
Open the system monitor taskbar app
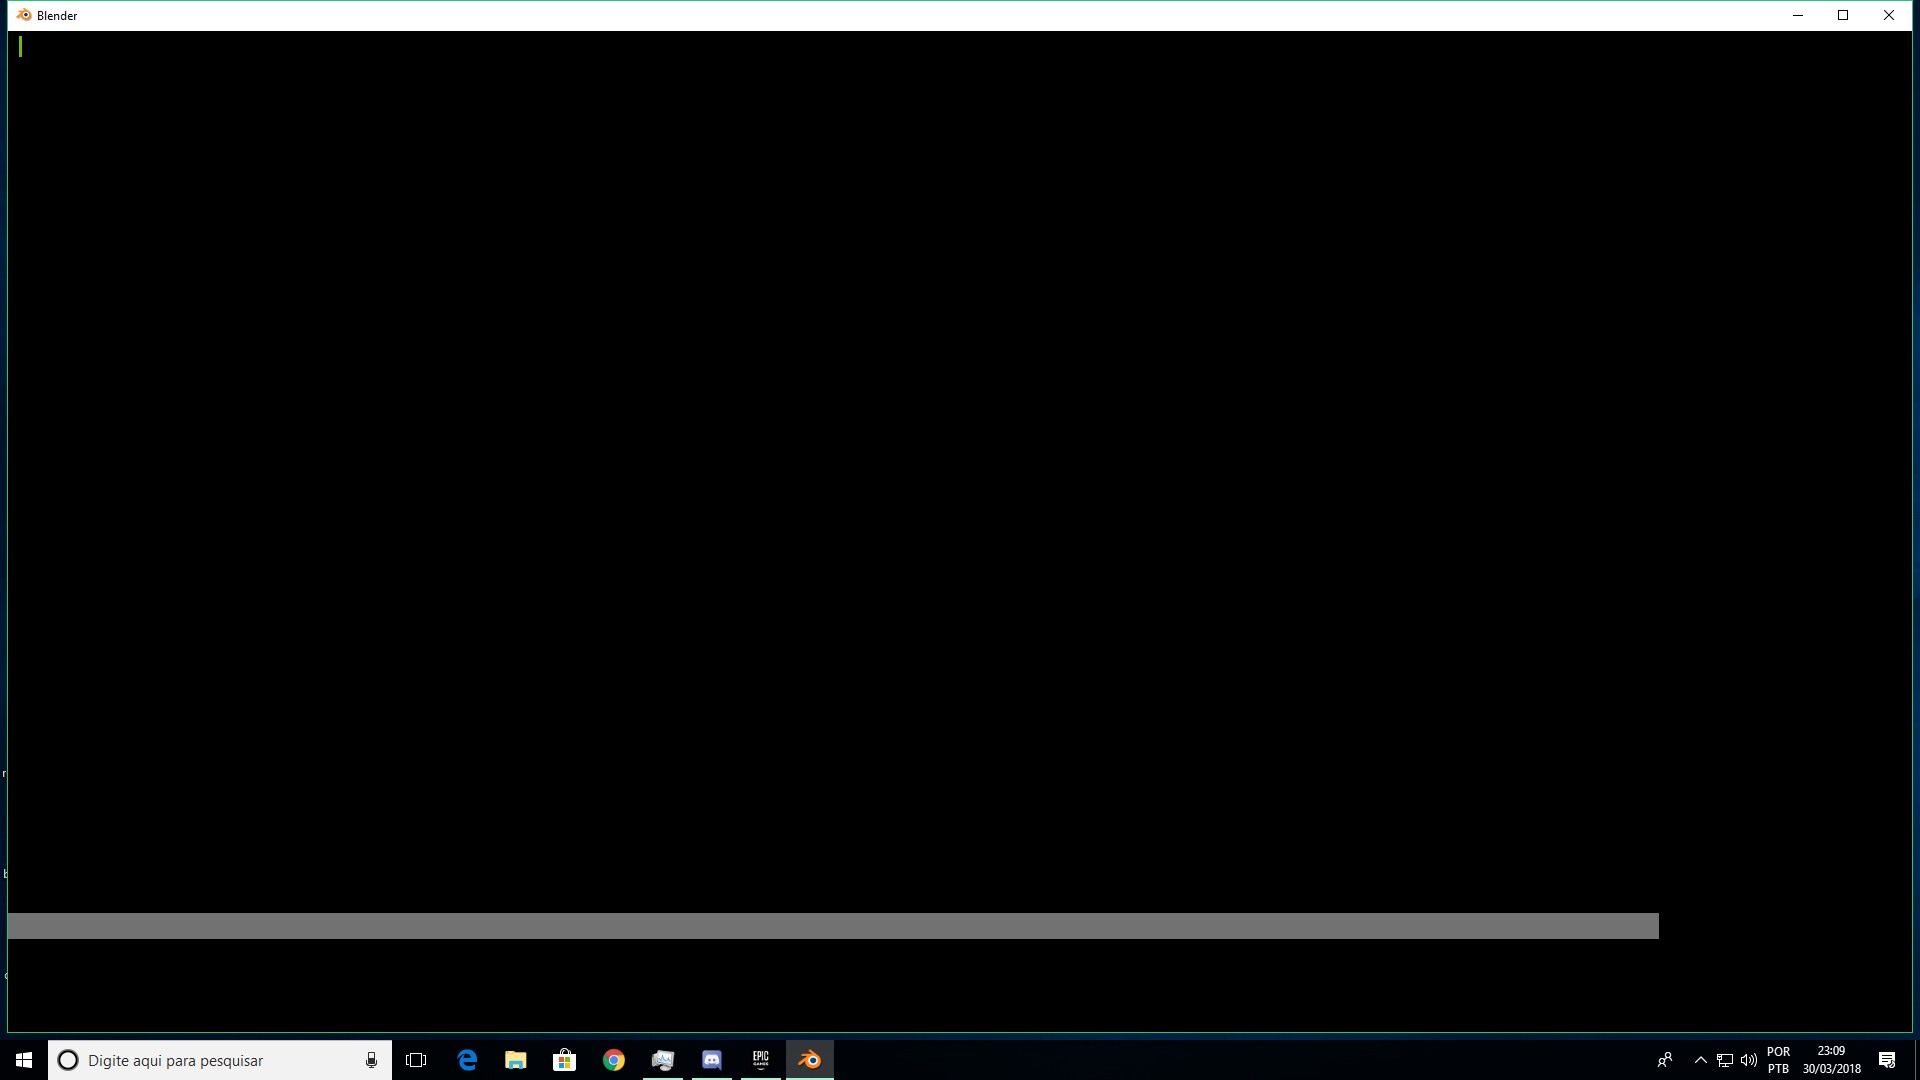[663, 1060]
